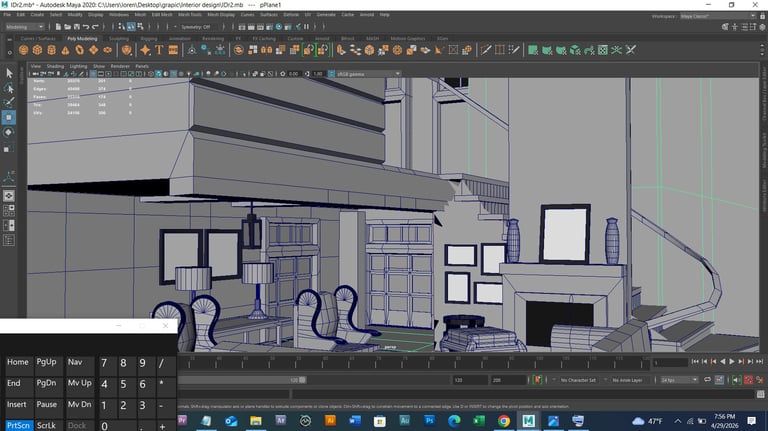The height and width of the screenshot is (431, 768).
Task: Open the Rigging shelf tab
Action: click(148, 38)
